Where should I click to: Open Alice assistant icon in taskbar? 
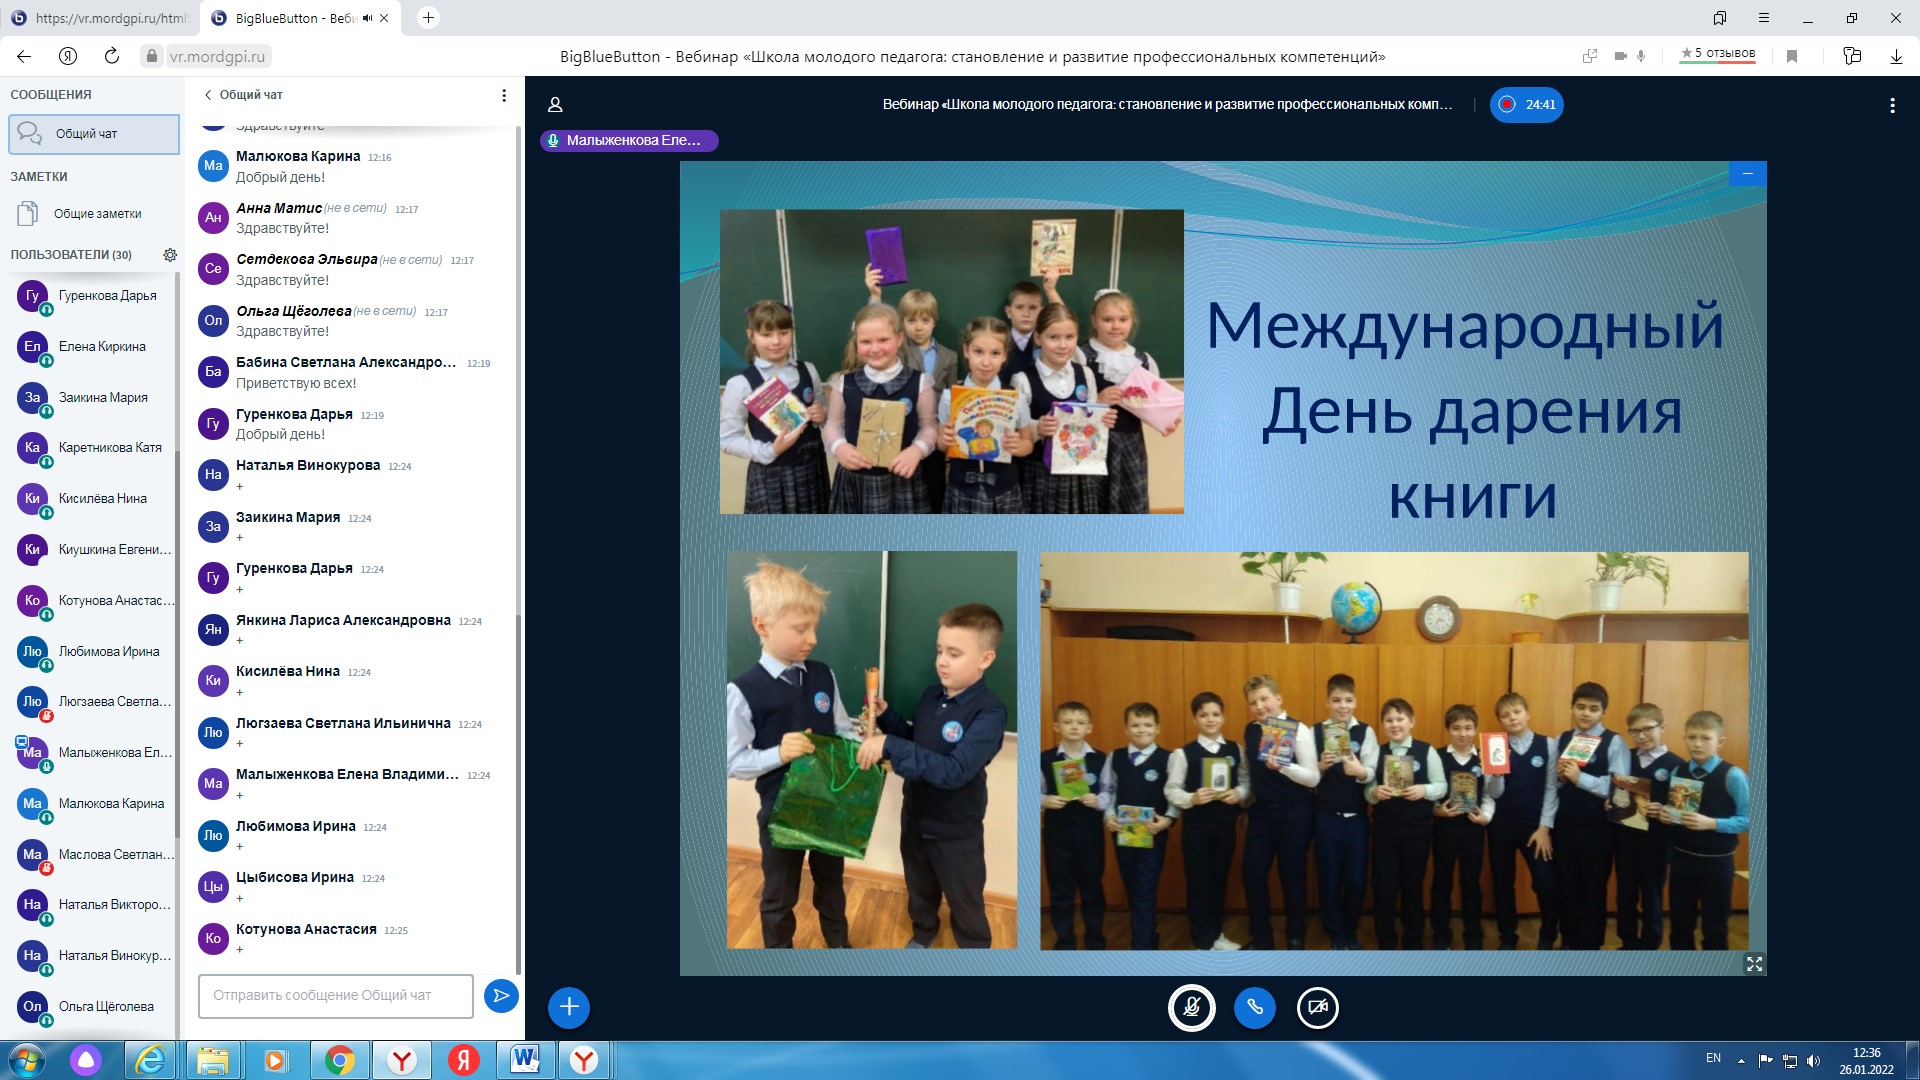86,1060
